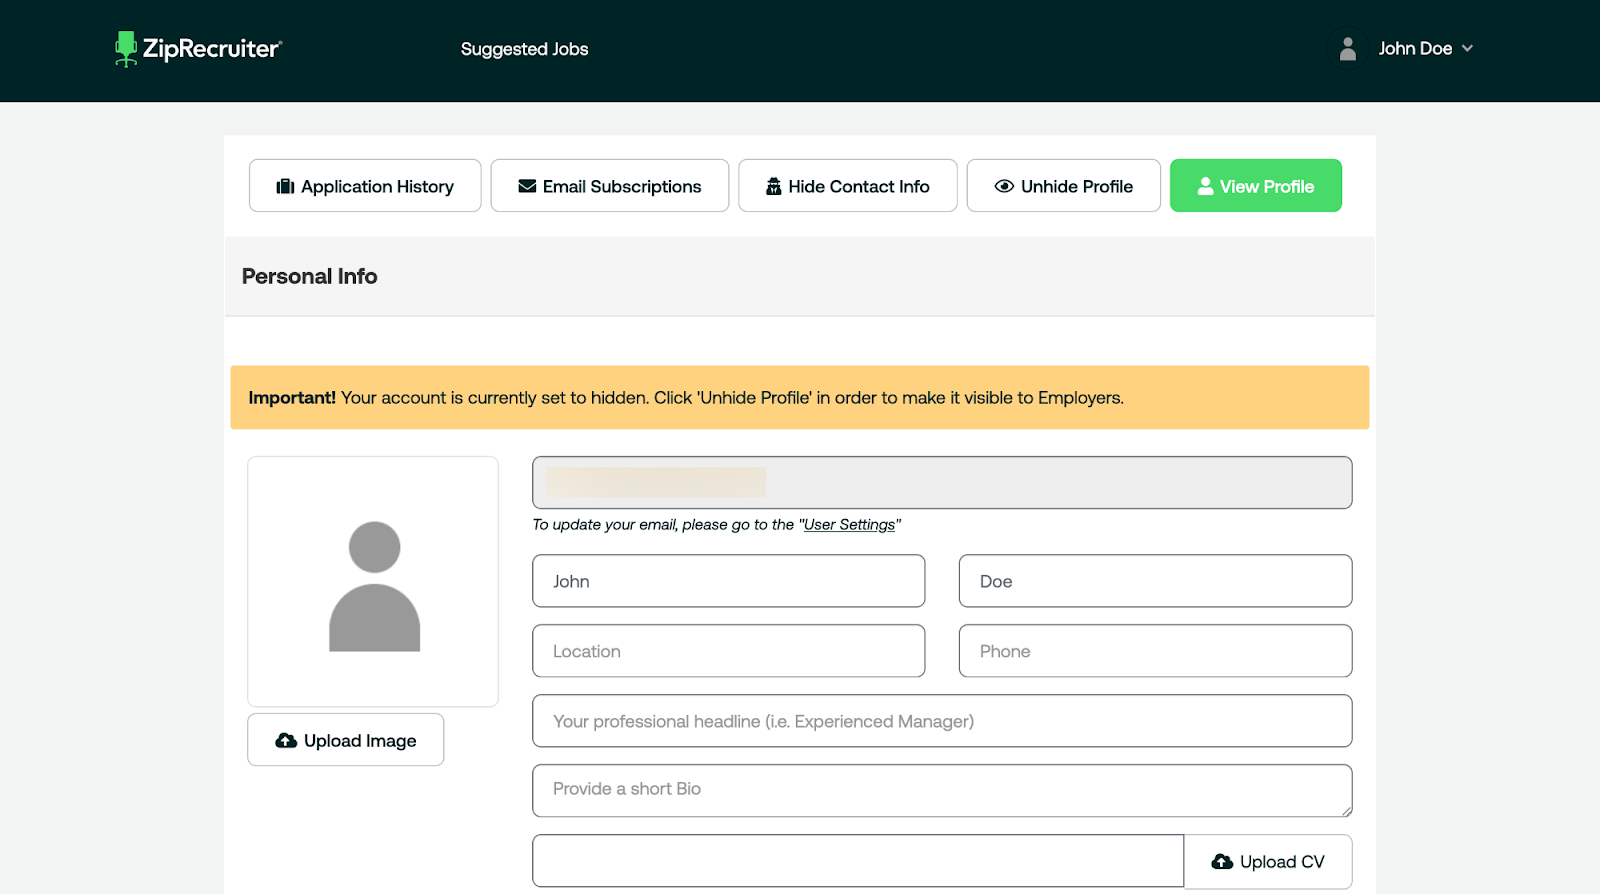Click into the professional headline field

[941, 721]
